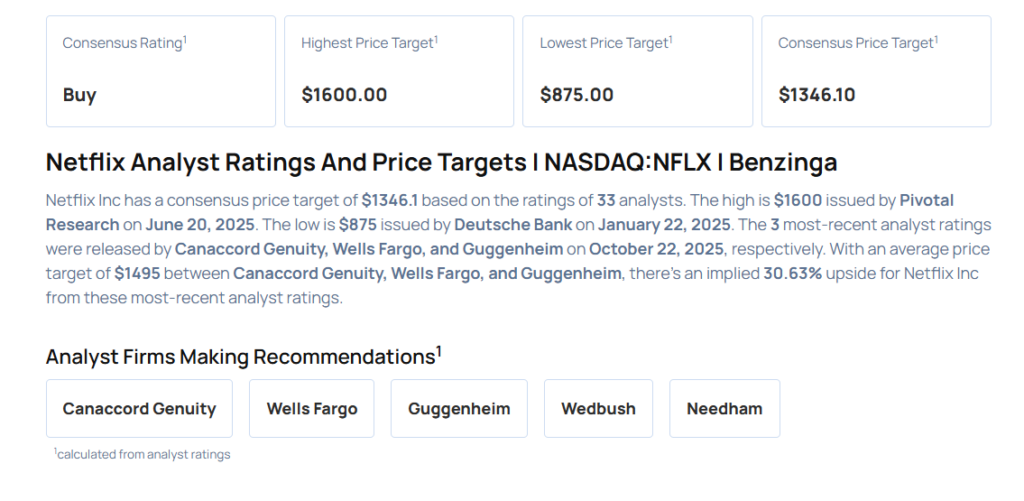
Task: Open the Lowest Price Target card
Action: coord(637,71)
